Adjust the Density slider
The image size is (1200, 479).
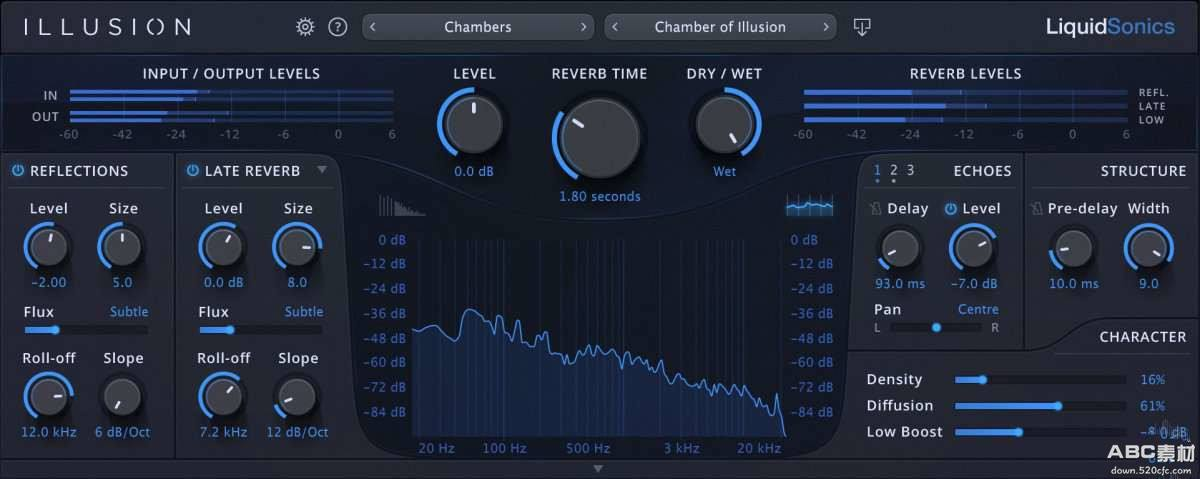click(x=1040, y=380)
